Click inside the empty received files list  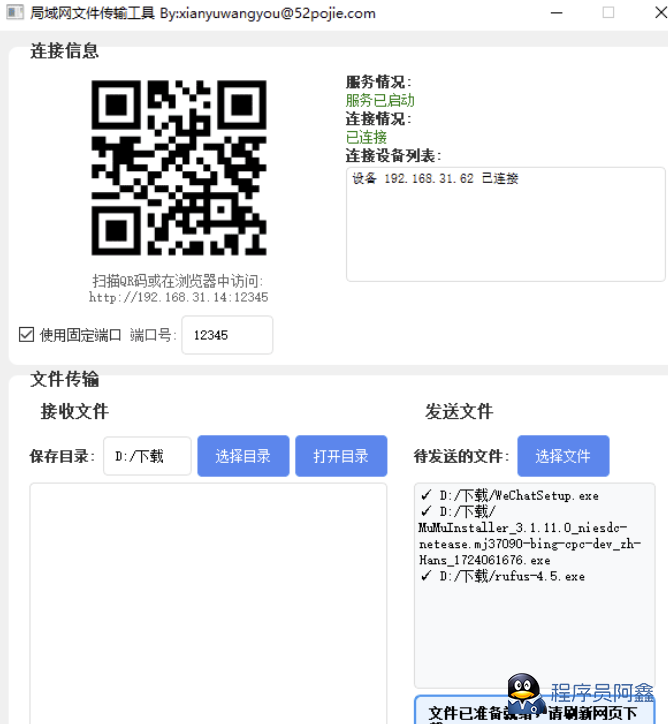point(208,600)
